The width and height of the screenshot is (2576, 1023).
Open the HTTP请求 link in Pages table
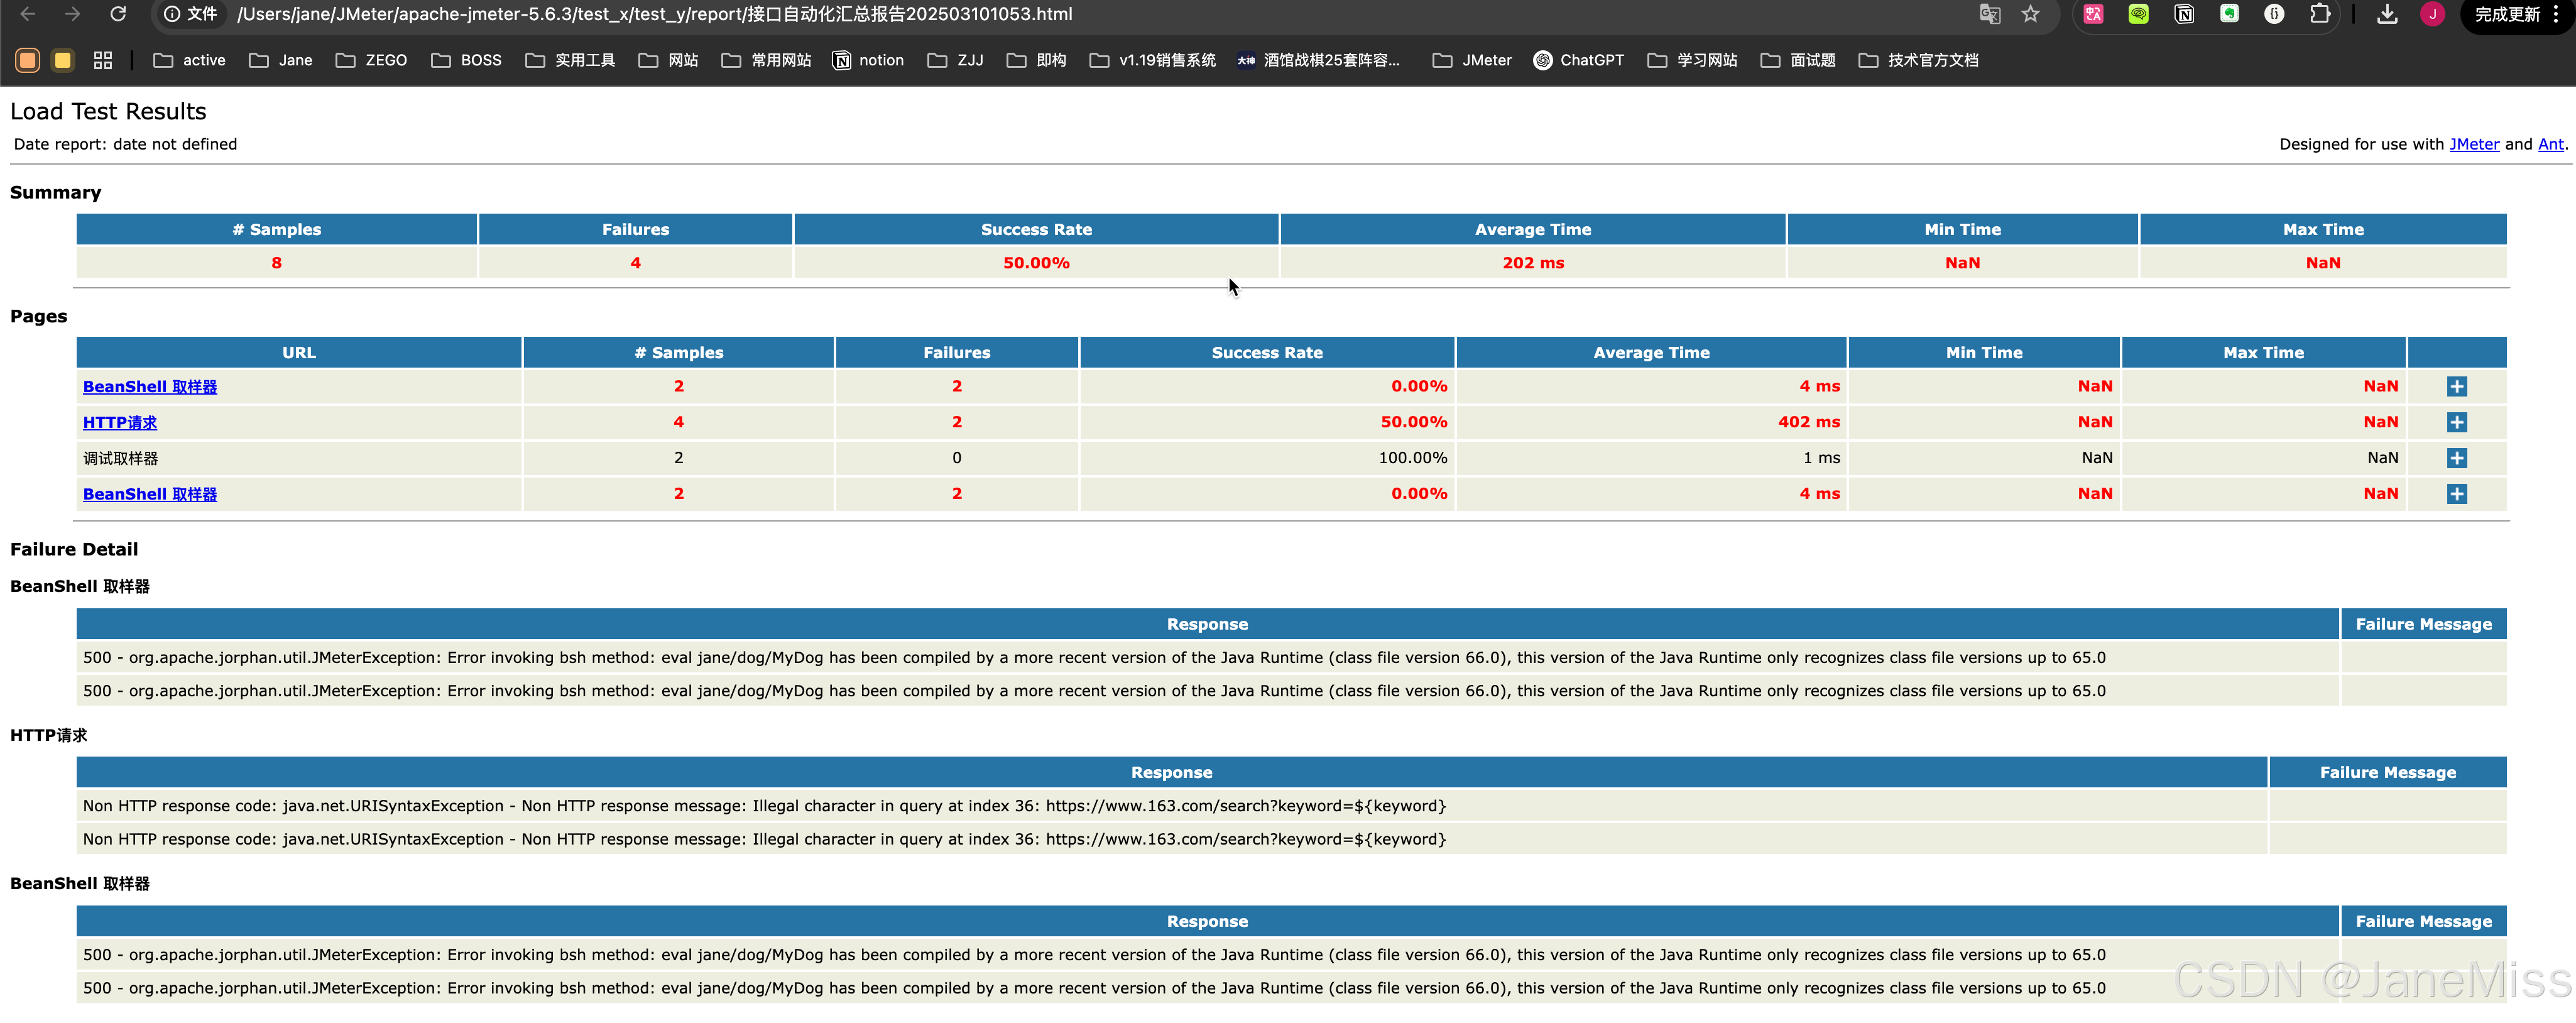[x=120, y=422]
